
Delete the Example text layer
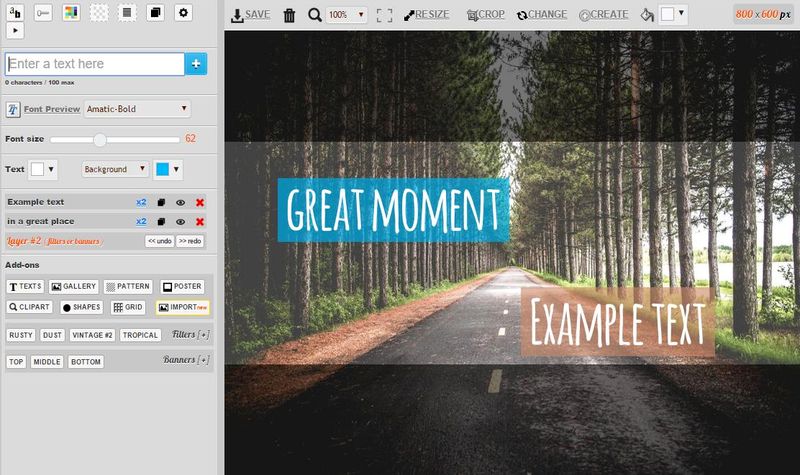200,203
